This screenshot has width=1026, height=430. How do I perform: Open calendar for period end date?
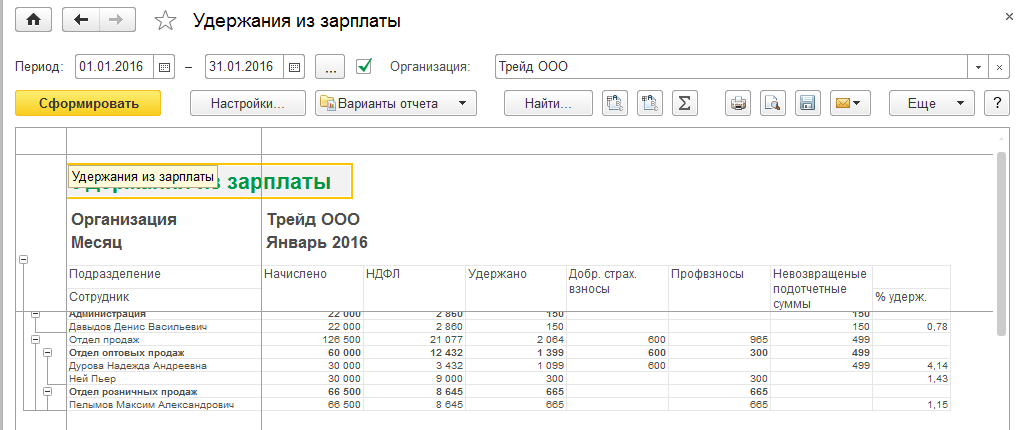(x=294, y=66)
